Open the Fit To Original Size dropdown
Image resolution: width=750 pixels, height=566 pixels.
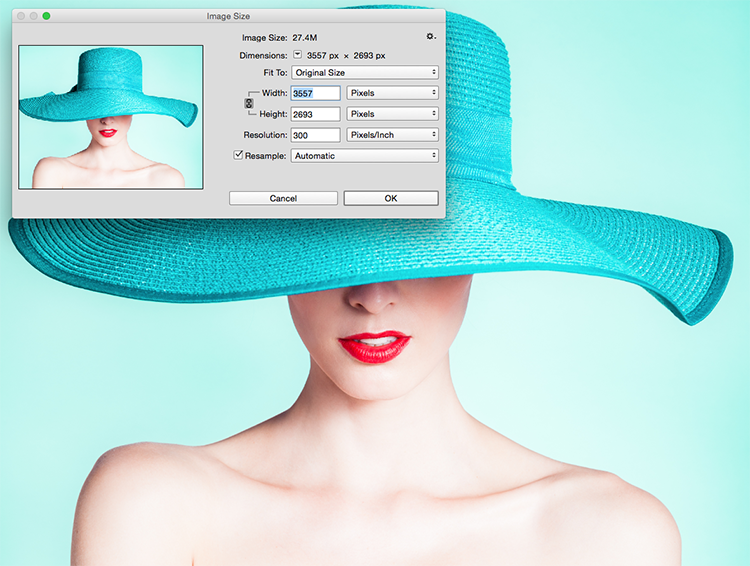(x=365, y=73)
